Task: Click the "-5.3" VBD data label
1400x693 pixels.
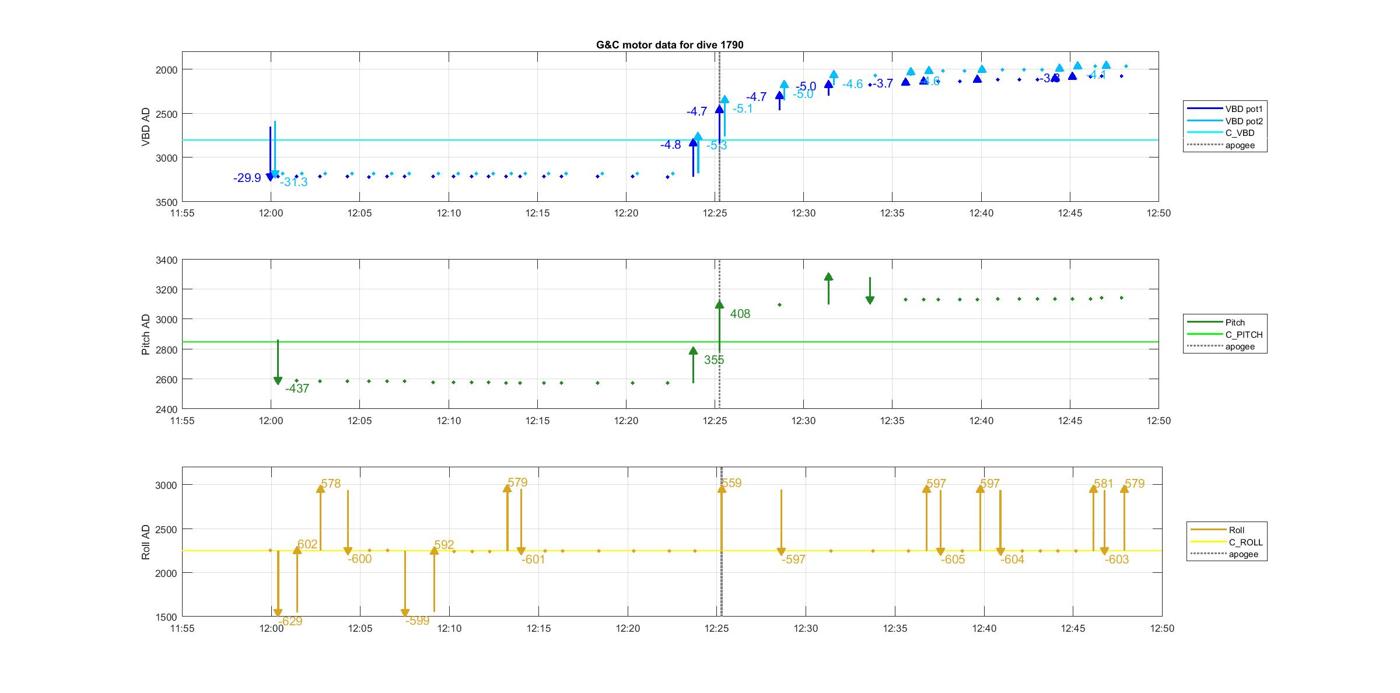Action: (x=717, y=146)
